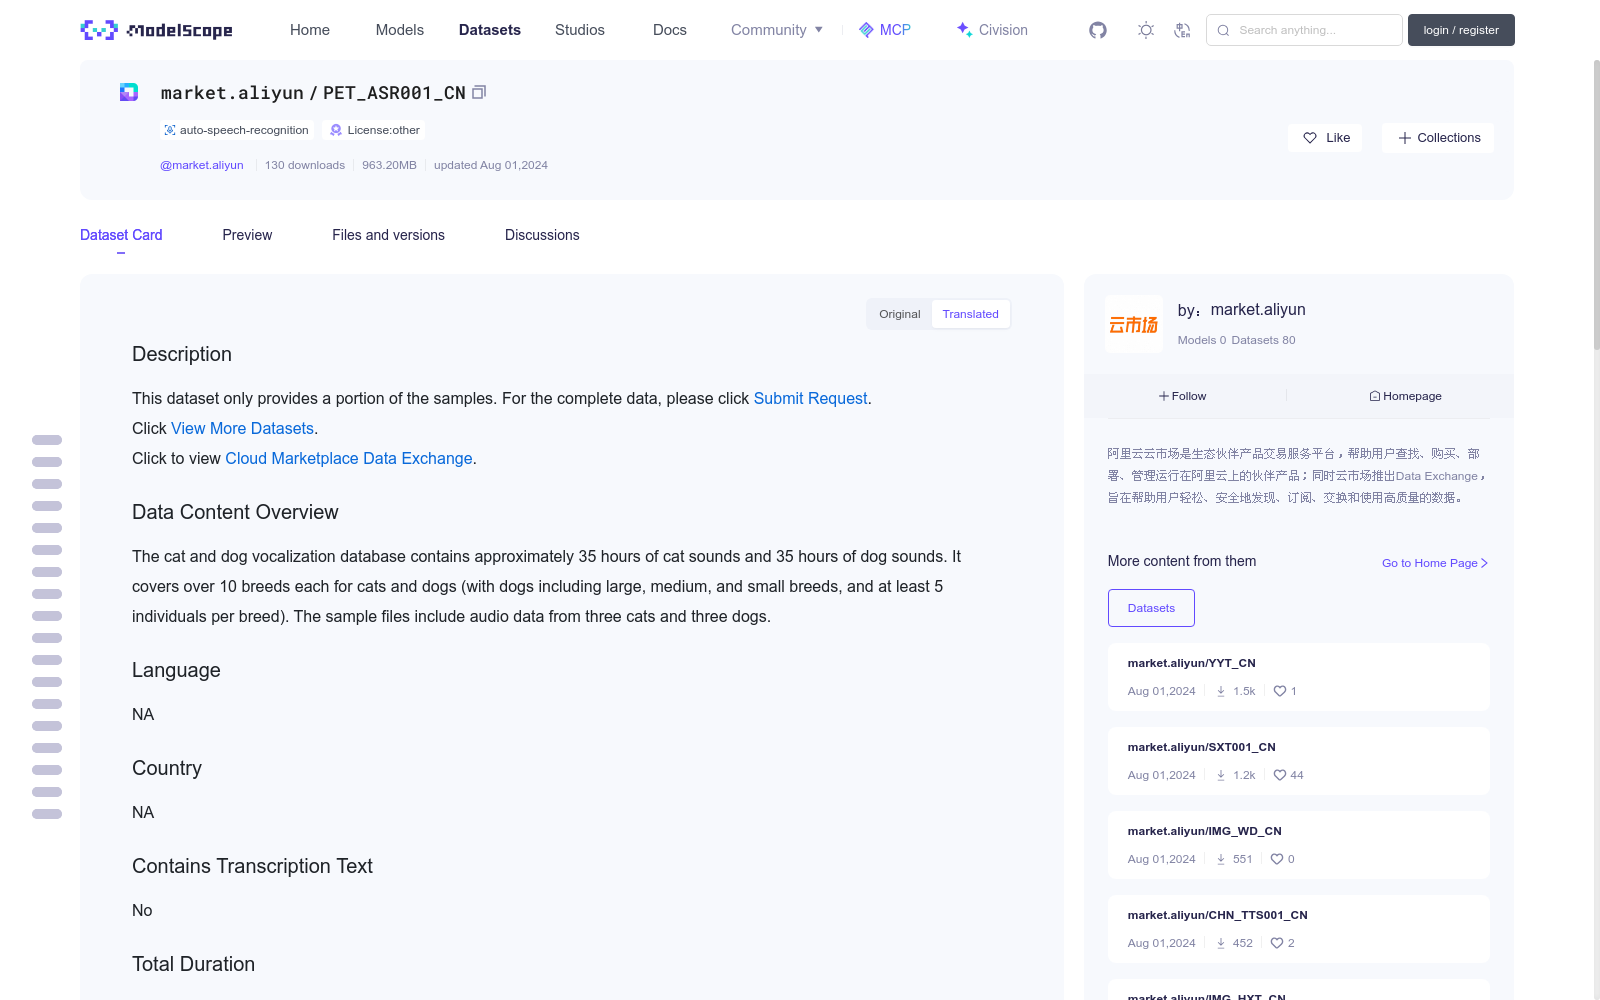Follow the Submit Request link
Viewport: 1600px width, 1000px height.
[810, 398]
